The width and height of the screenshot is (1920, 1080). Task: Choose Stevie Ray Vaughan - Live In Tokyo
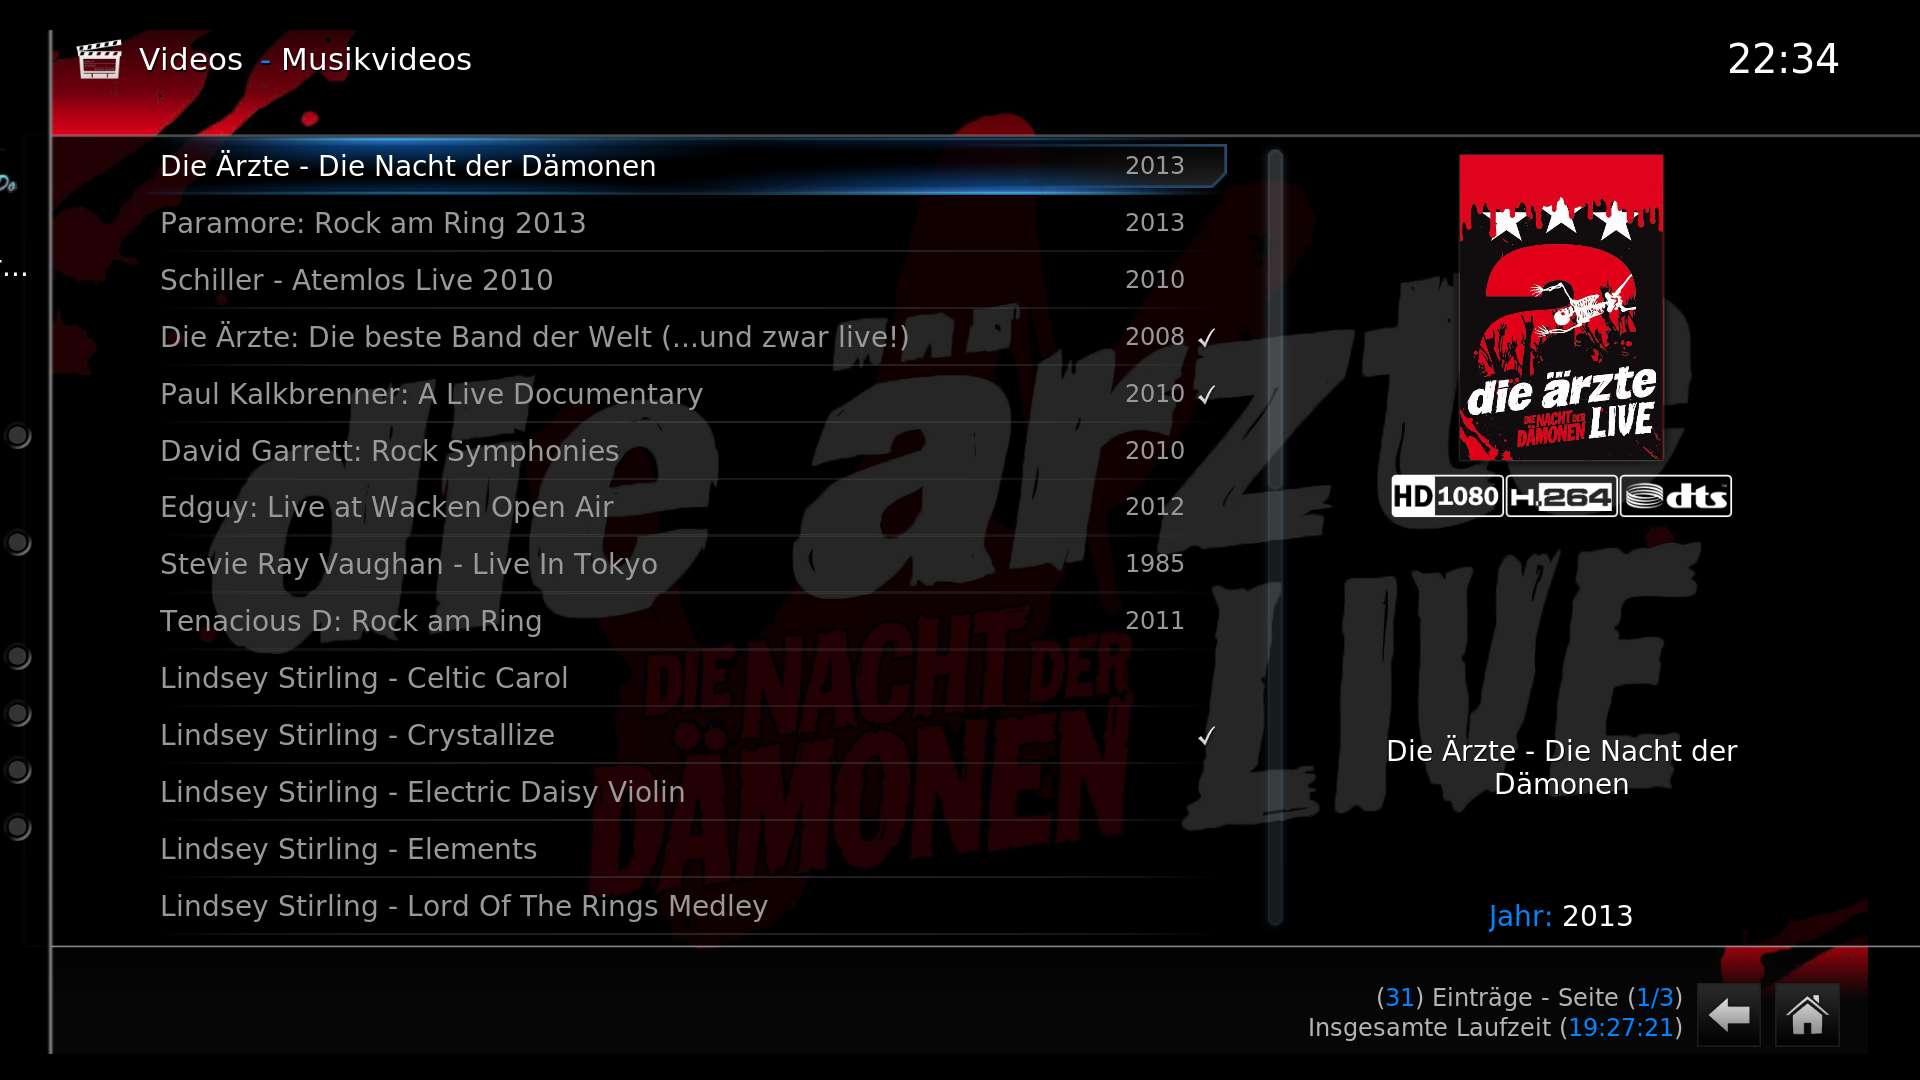pos(690,564)
